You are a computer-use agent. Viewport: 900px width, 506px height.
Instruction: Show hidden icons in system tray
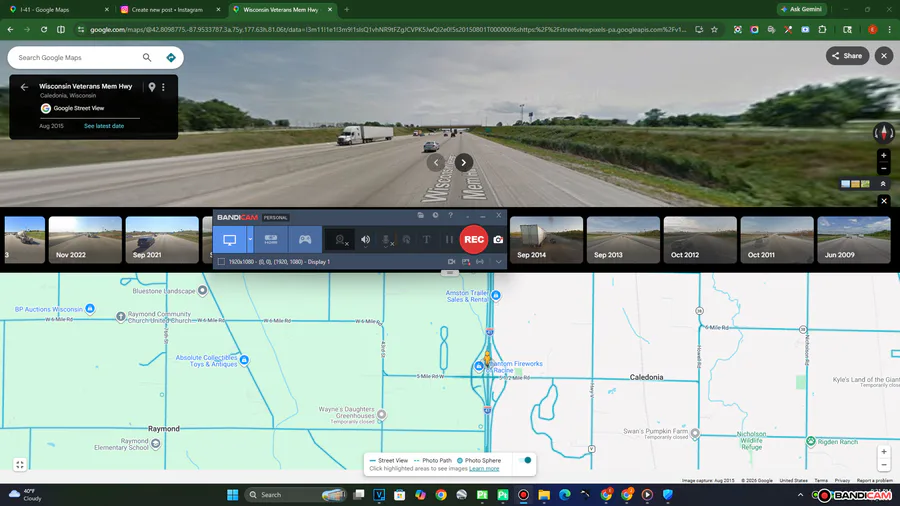pyautogui.click(x=800, y=495)
